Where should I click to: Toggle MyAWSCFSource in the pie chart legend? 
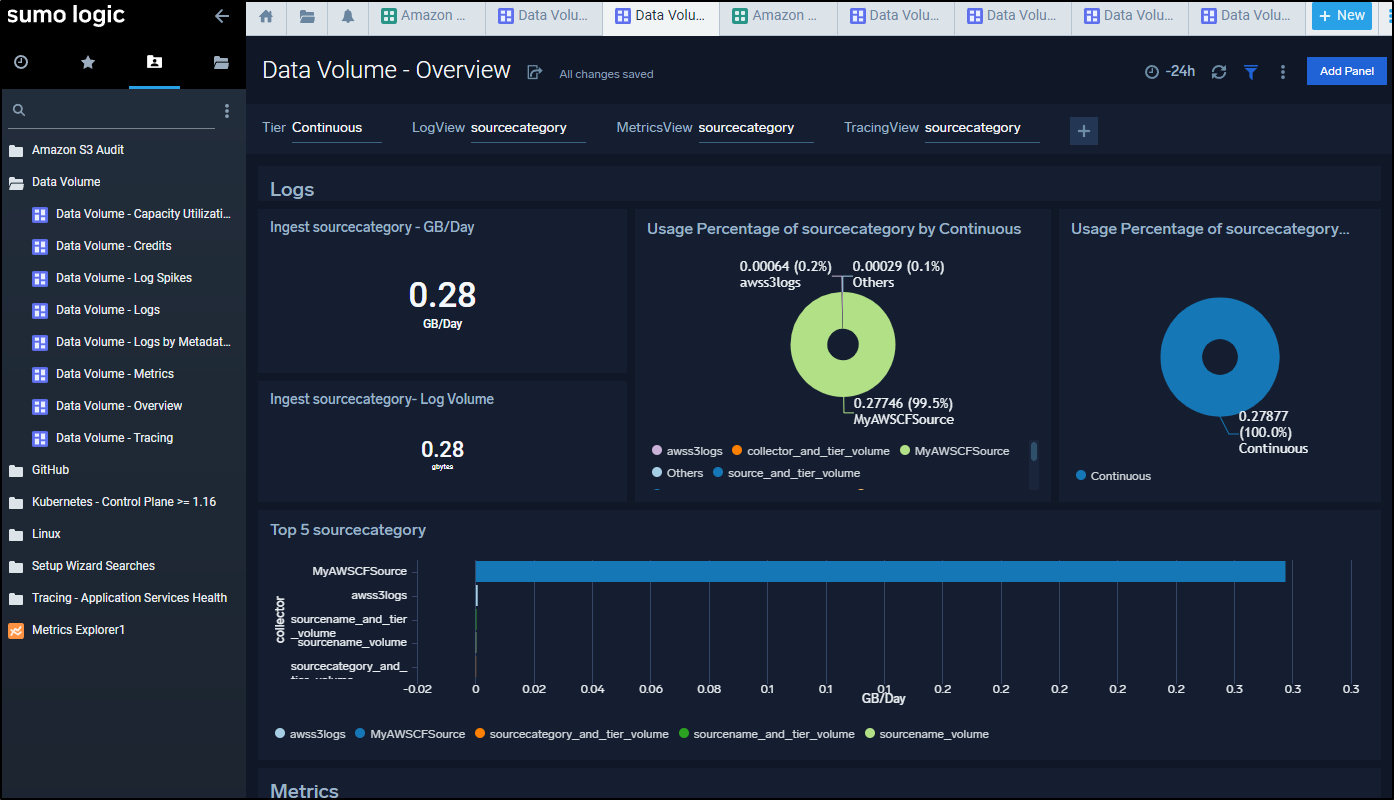click(954, 451)
